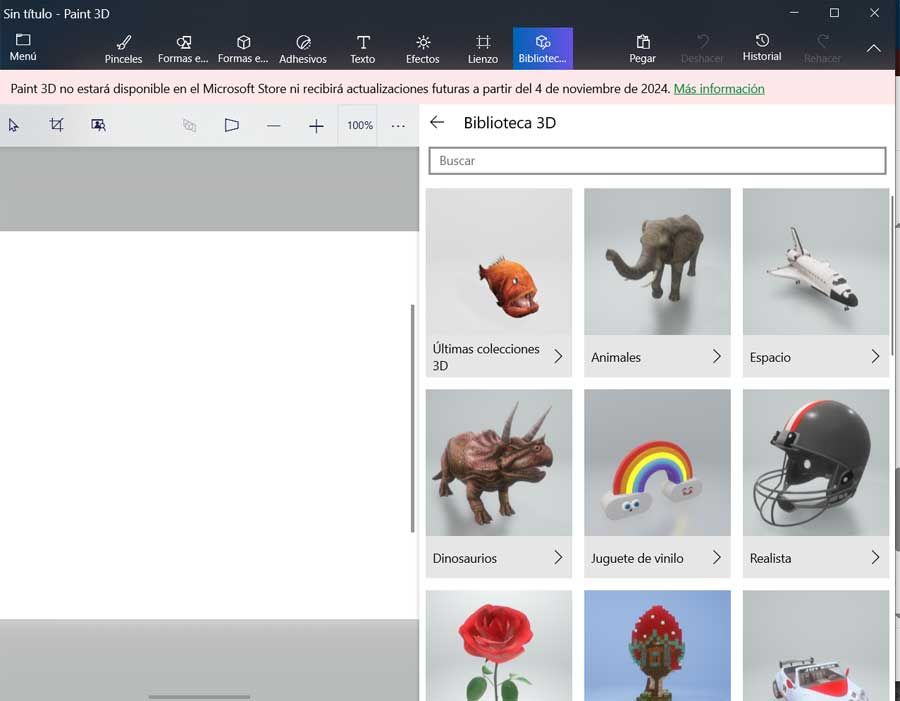Image resolution: width=900 pixels, height=701 pixels.
Task: Use the magic selection tool
Action: (x=98, y=125)
